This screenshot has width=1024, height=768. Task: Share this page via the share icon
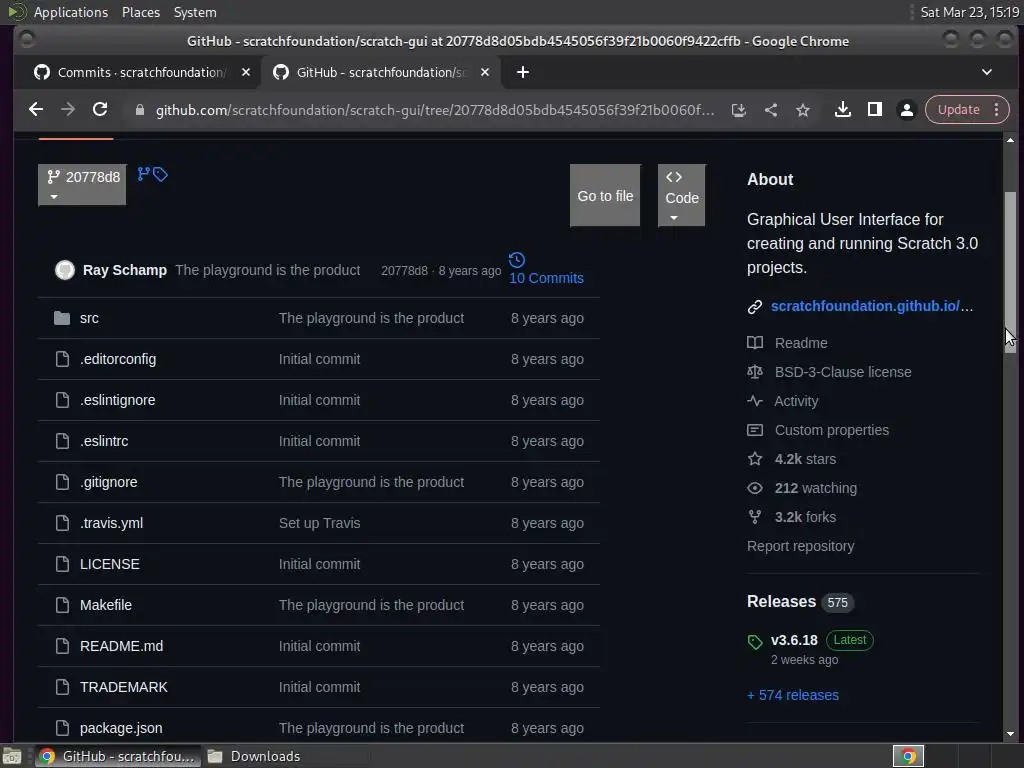pos(771,110)
